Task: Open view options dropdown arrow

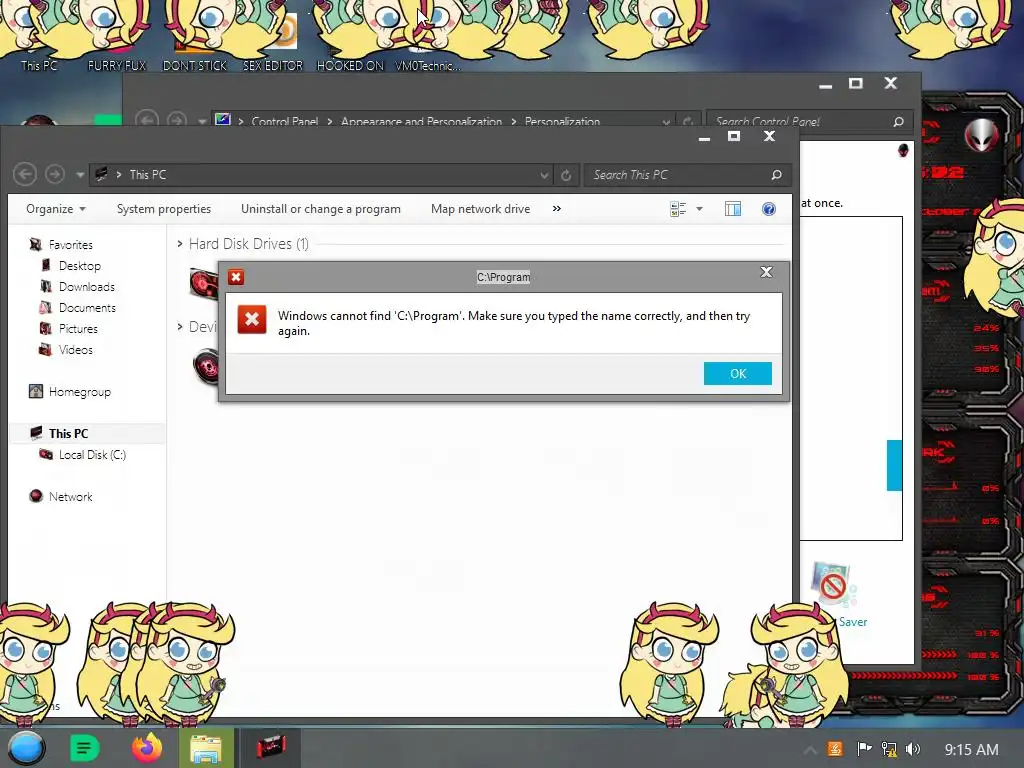Action: (x=699, y=209)
